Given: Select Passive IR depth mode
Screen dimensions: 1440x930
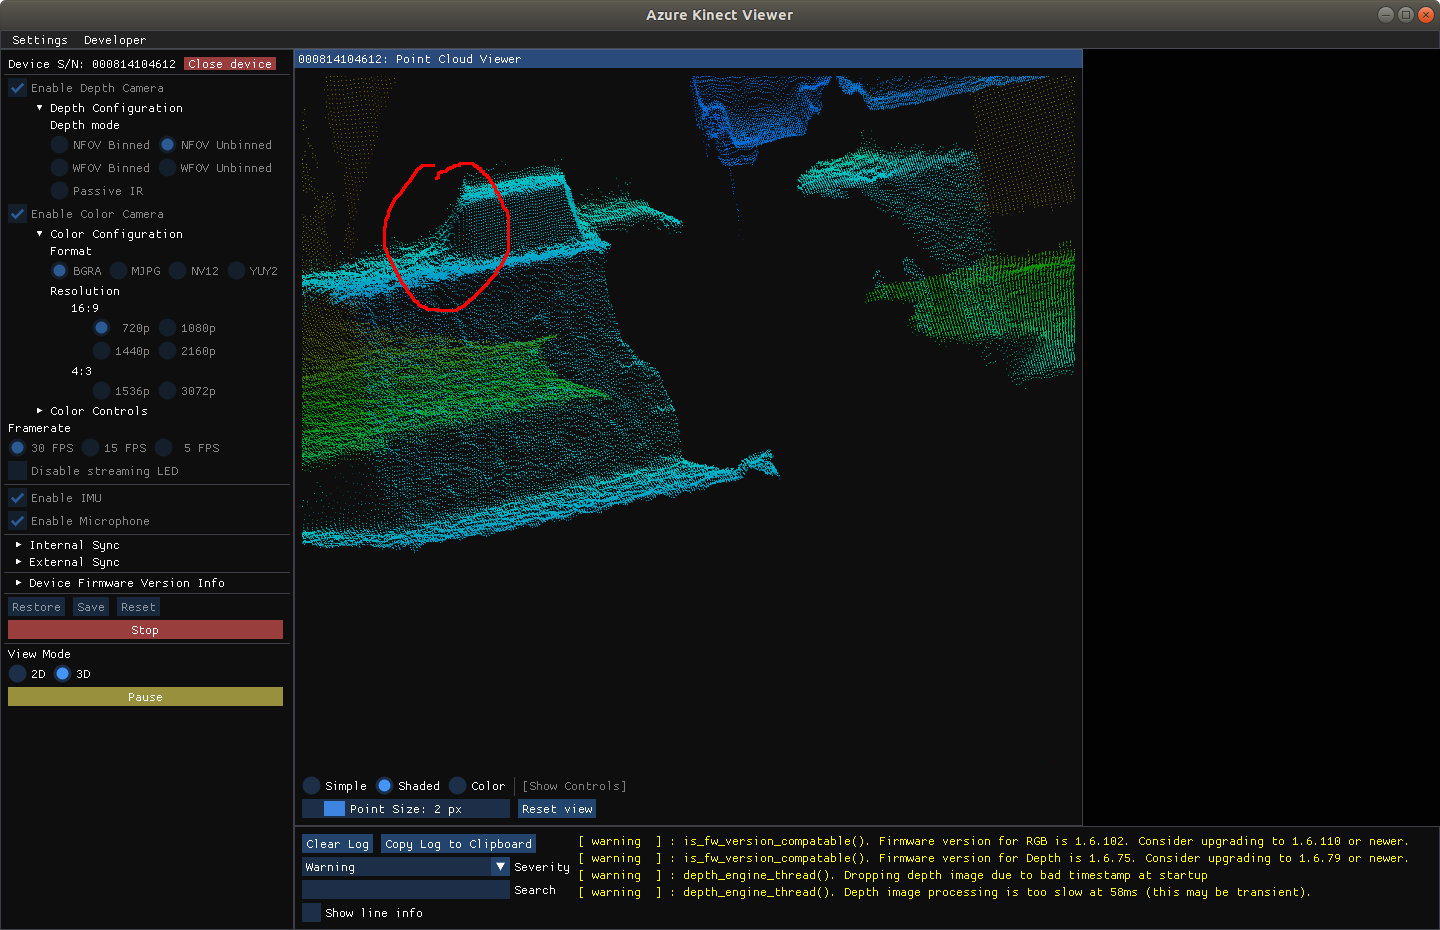Looking at the screenshot, I should pos(60,191).
